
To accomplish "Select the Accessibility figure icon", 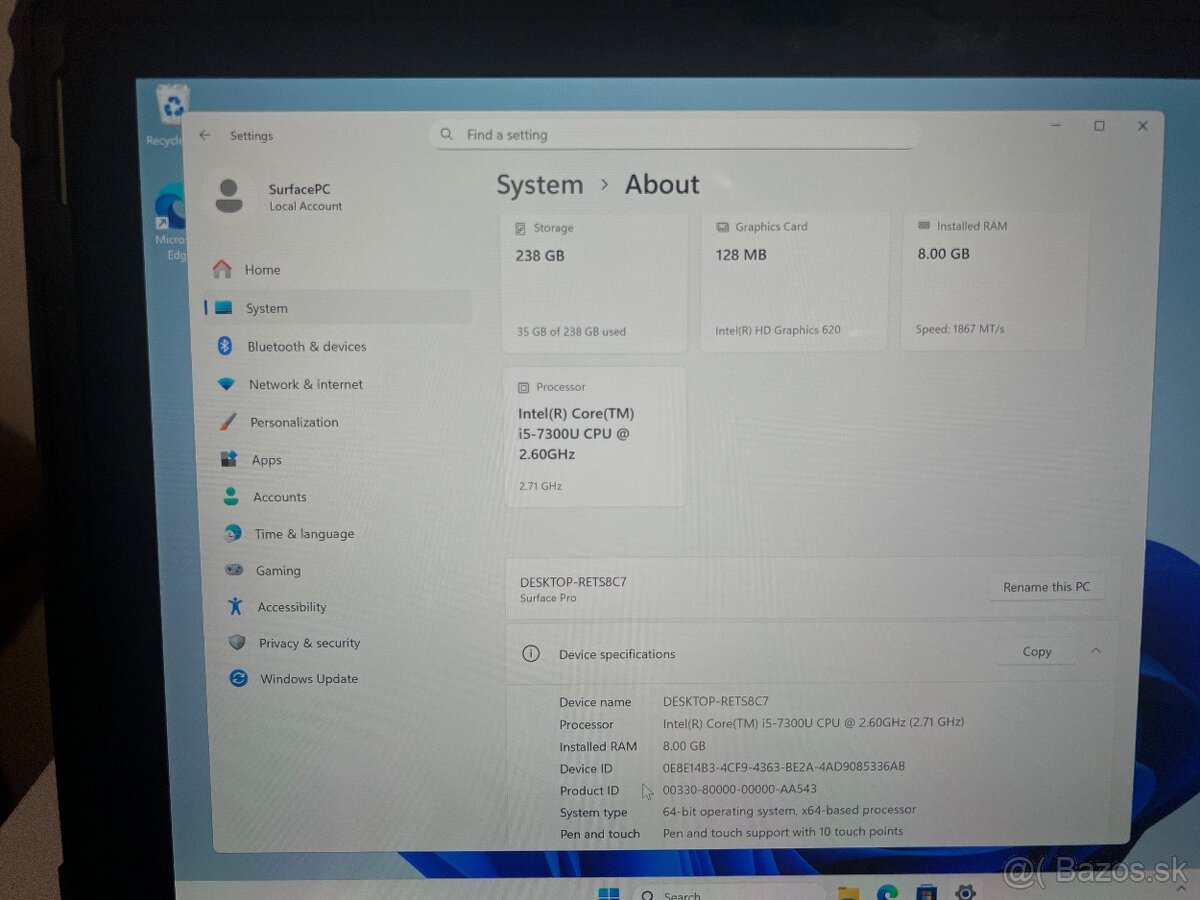I will click(236, 606).
